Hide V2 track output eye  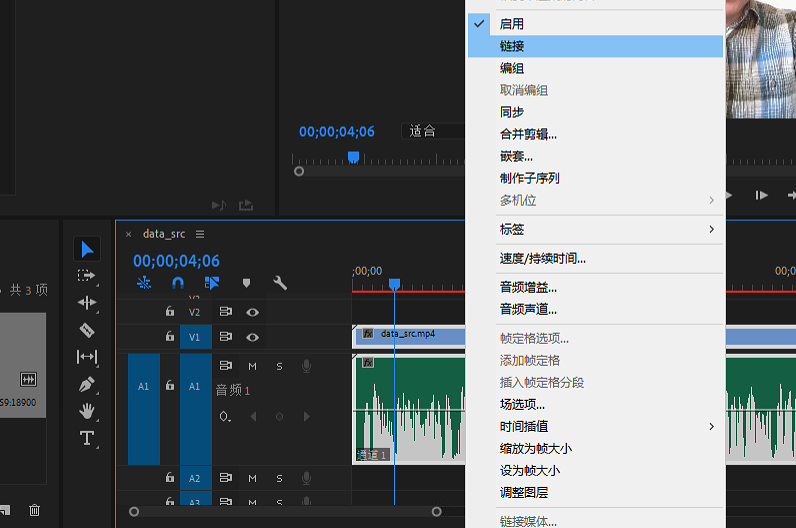tap(252, 312)
